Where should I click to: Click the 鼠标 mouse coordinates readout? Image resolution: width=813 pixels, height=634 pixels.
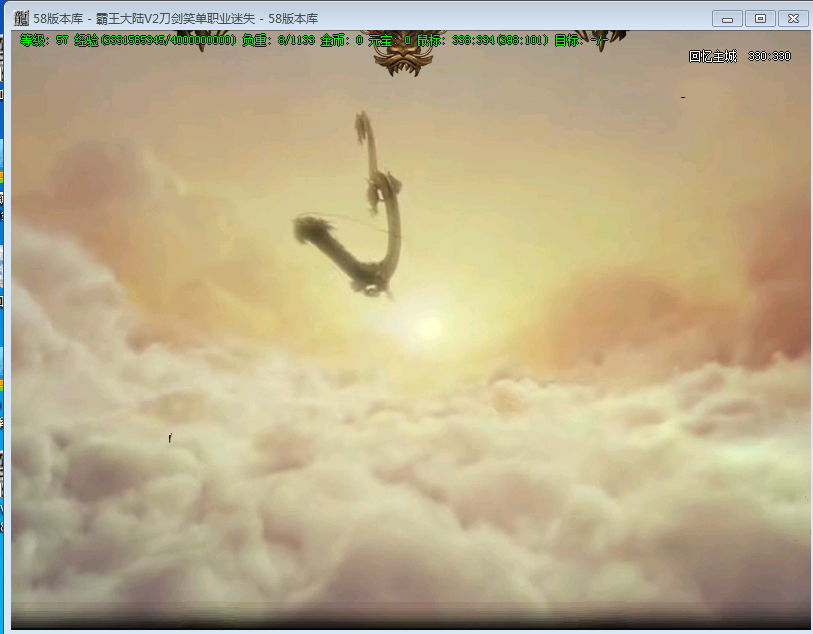(x=483, y=40)
